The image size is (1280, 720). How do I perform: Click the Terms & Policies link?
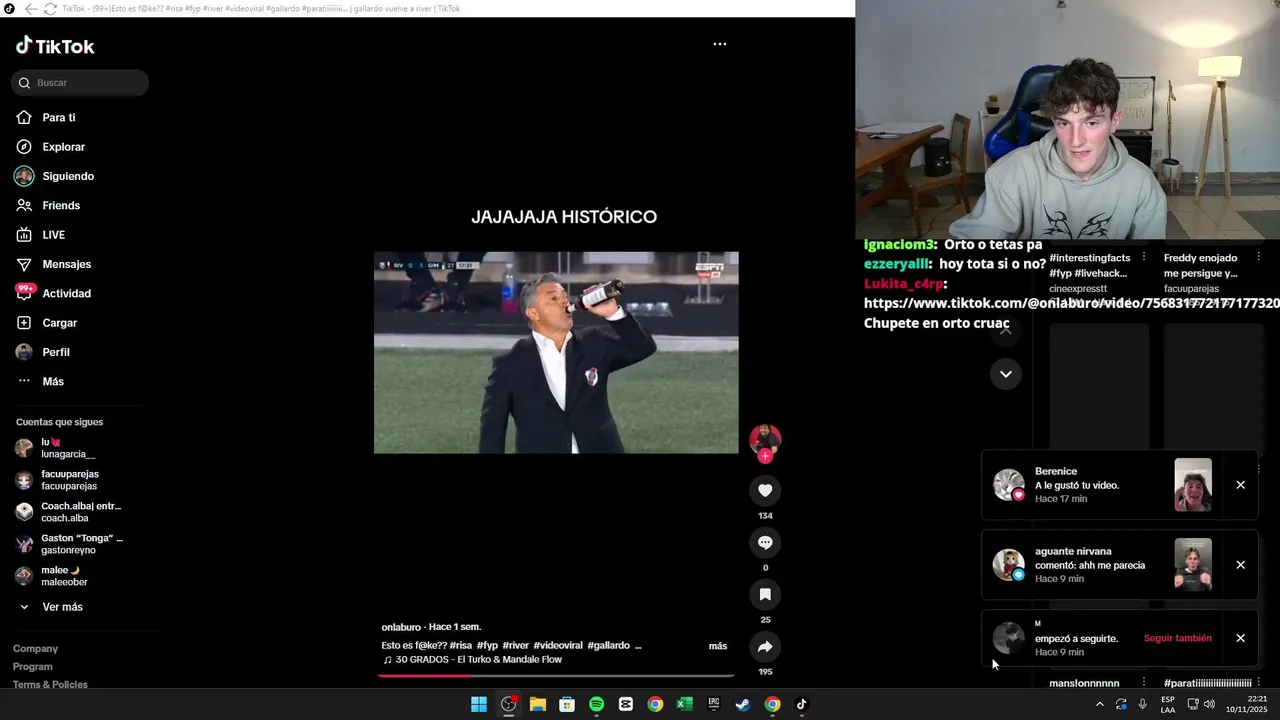[x=50, y=685]
